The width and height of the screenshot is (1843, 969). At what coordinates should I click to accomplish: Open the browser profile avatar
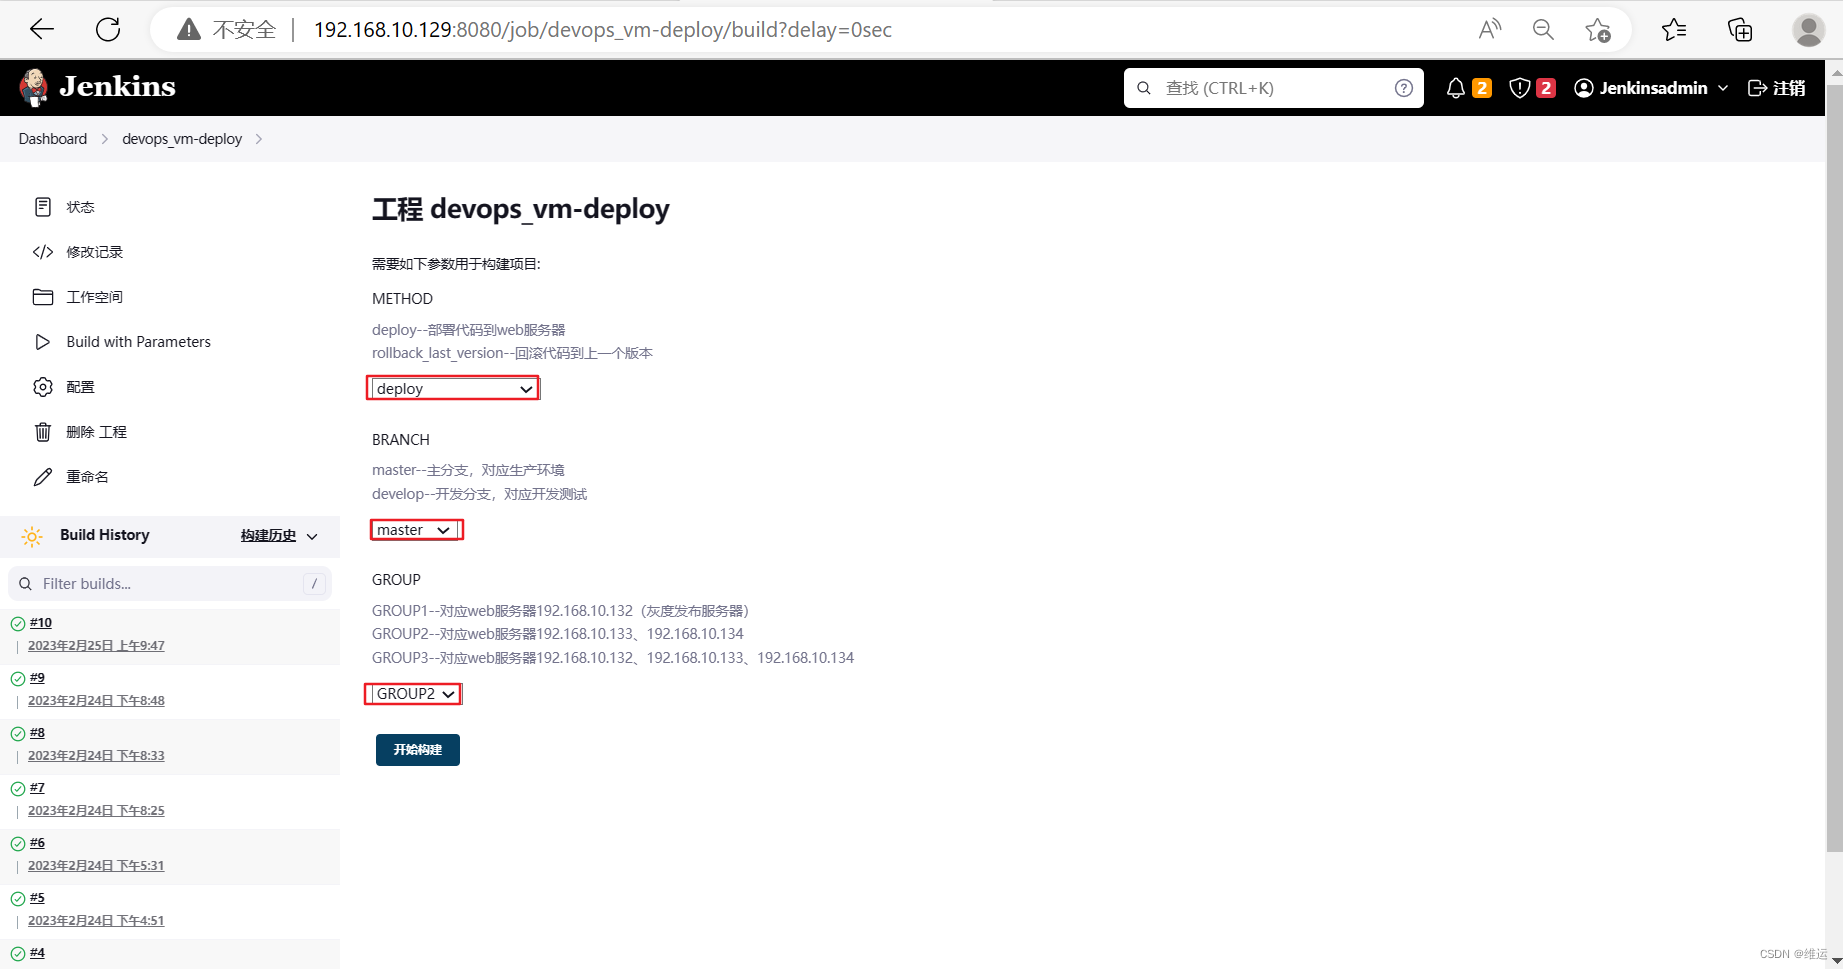1808,30
